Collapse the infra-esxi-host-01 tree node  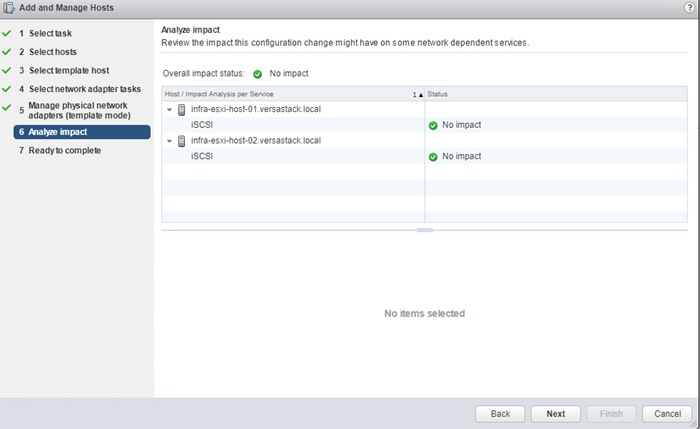[169, 109]
